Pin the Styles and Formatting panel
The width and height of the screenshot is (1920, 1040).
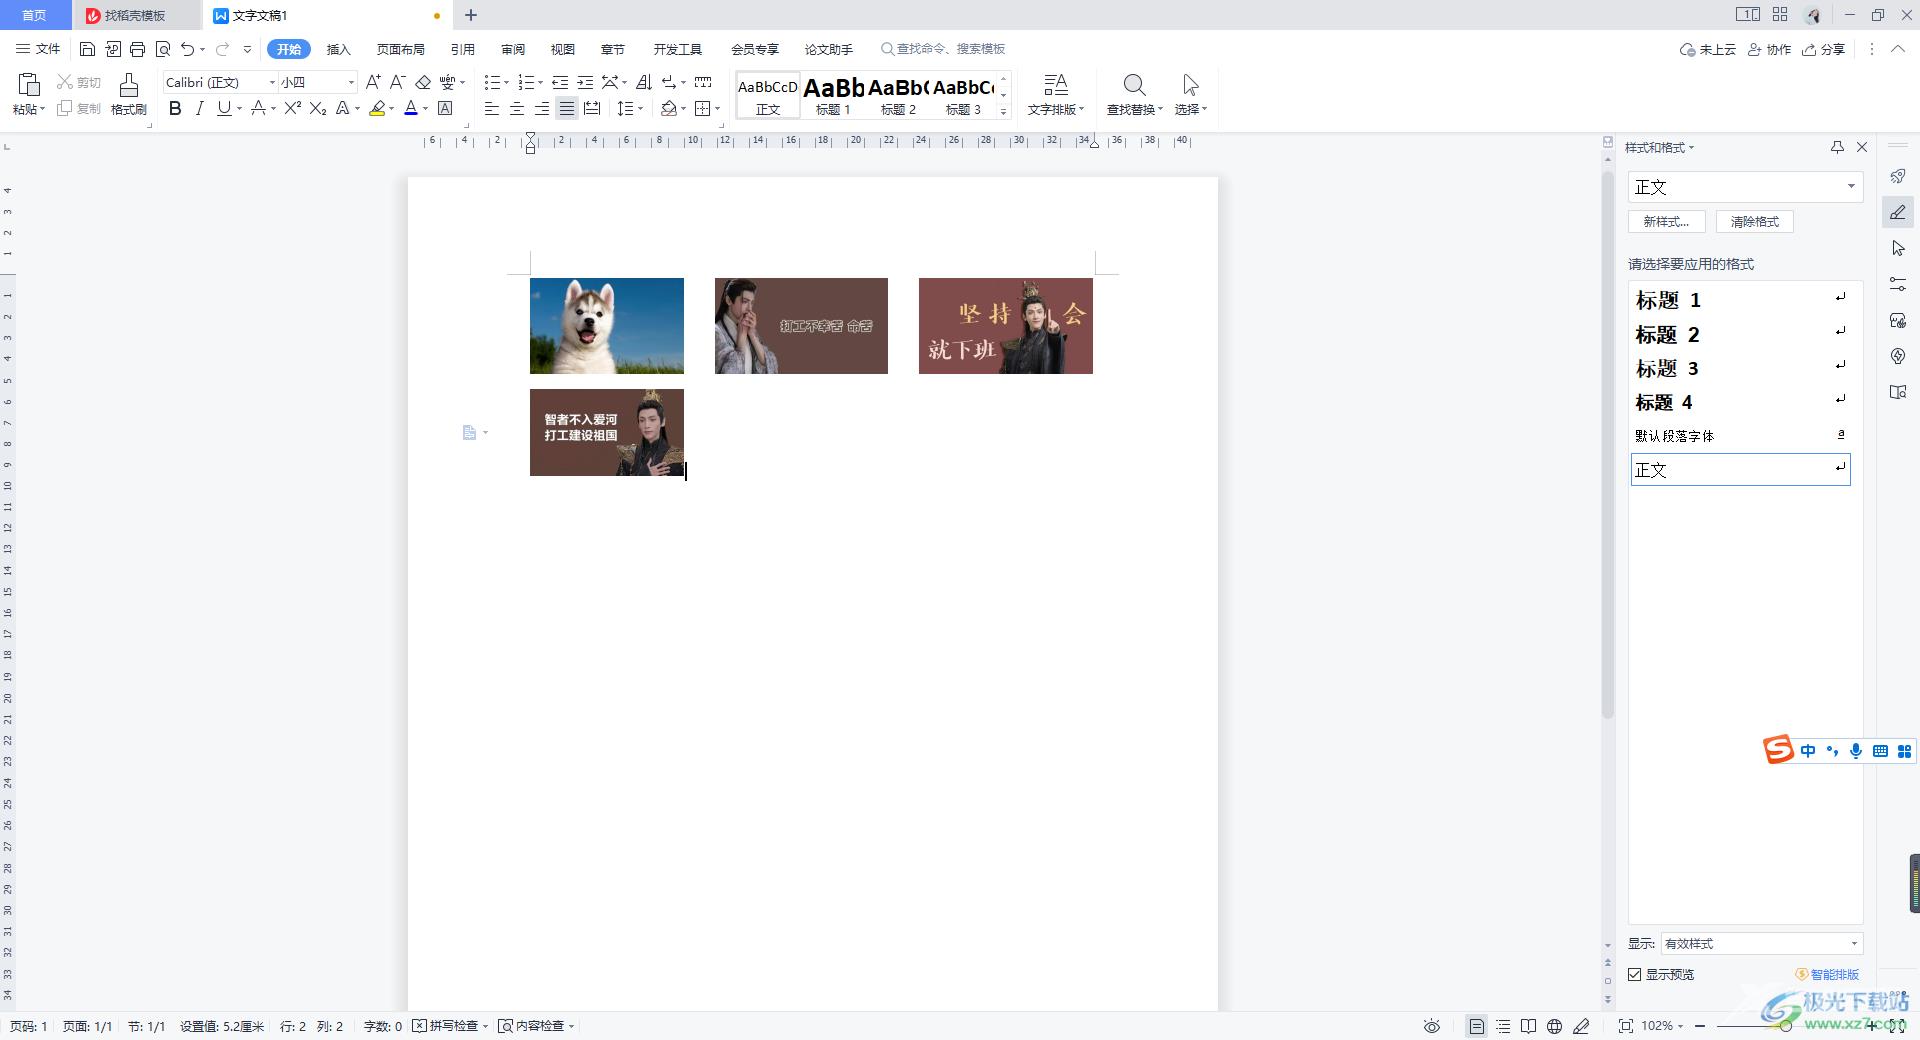(1837, 147)
